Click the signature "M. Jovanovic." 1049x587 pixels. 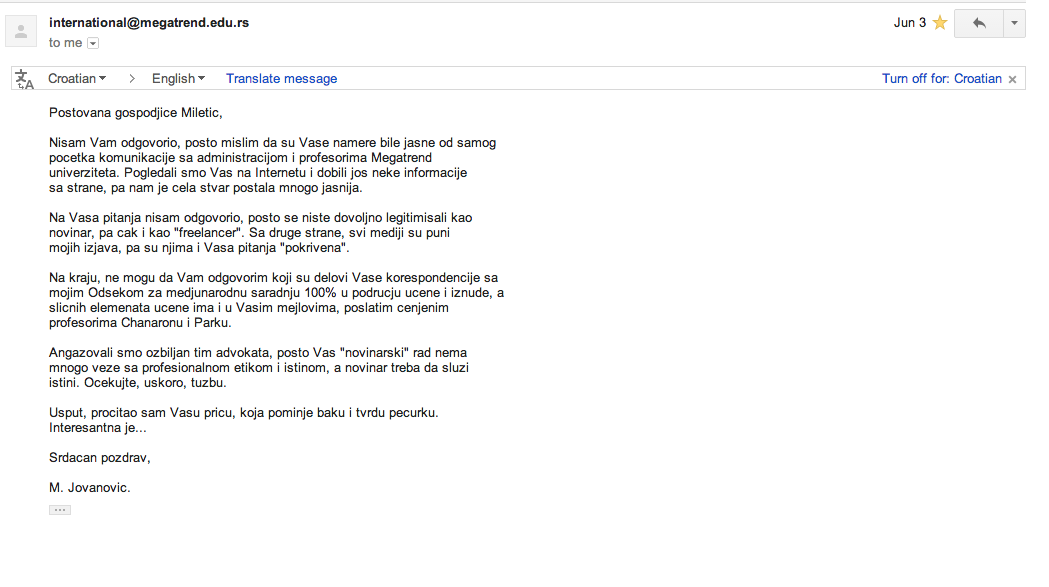coord(90,488)
